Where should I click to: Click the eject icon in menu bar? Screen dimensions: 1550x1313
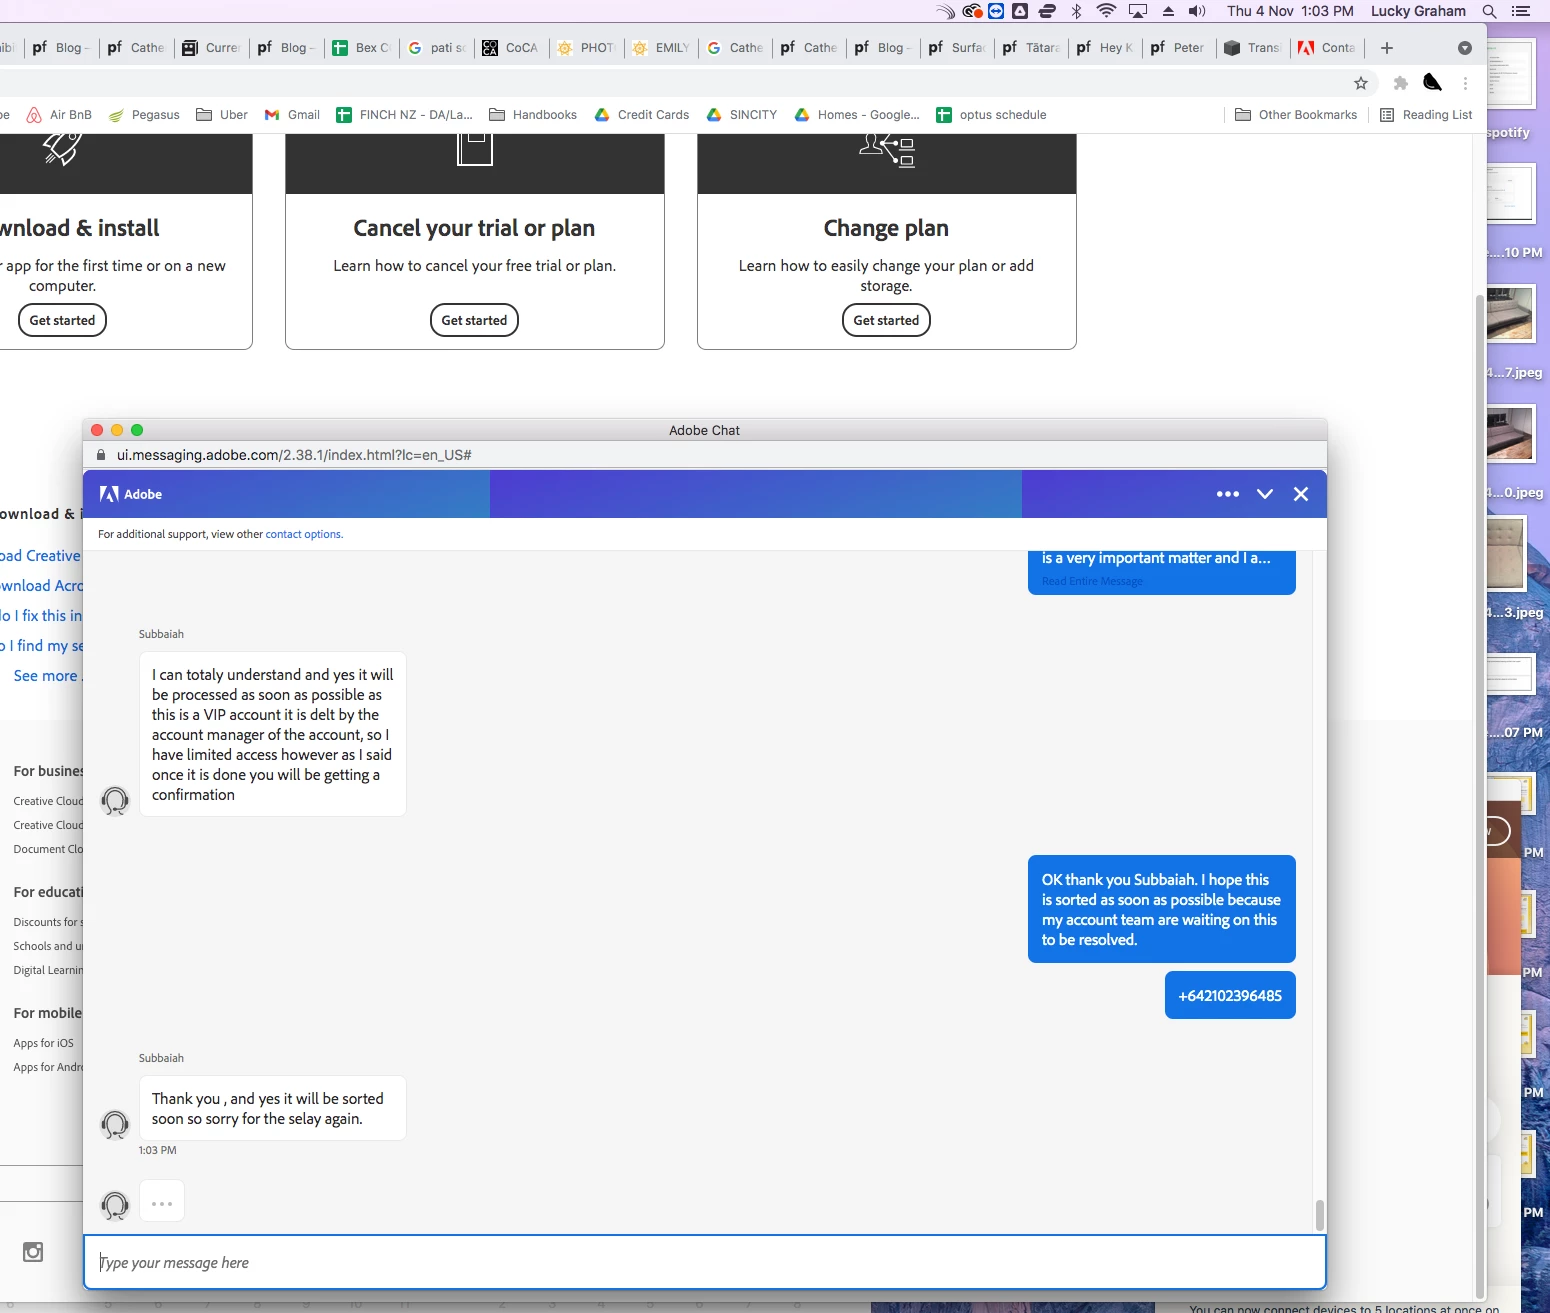coord(1168,11)
